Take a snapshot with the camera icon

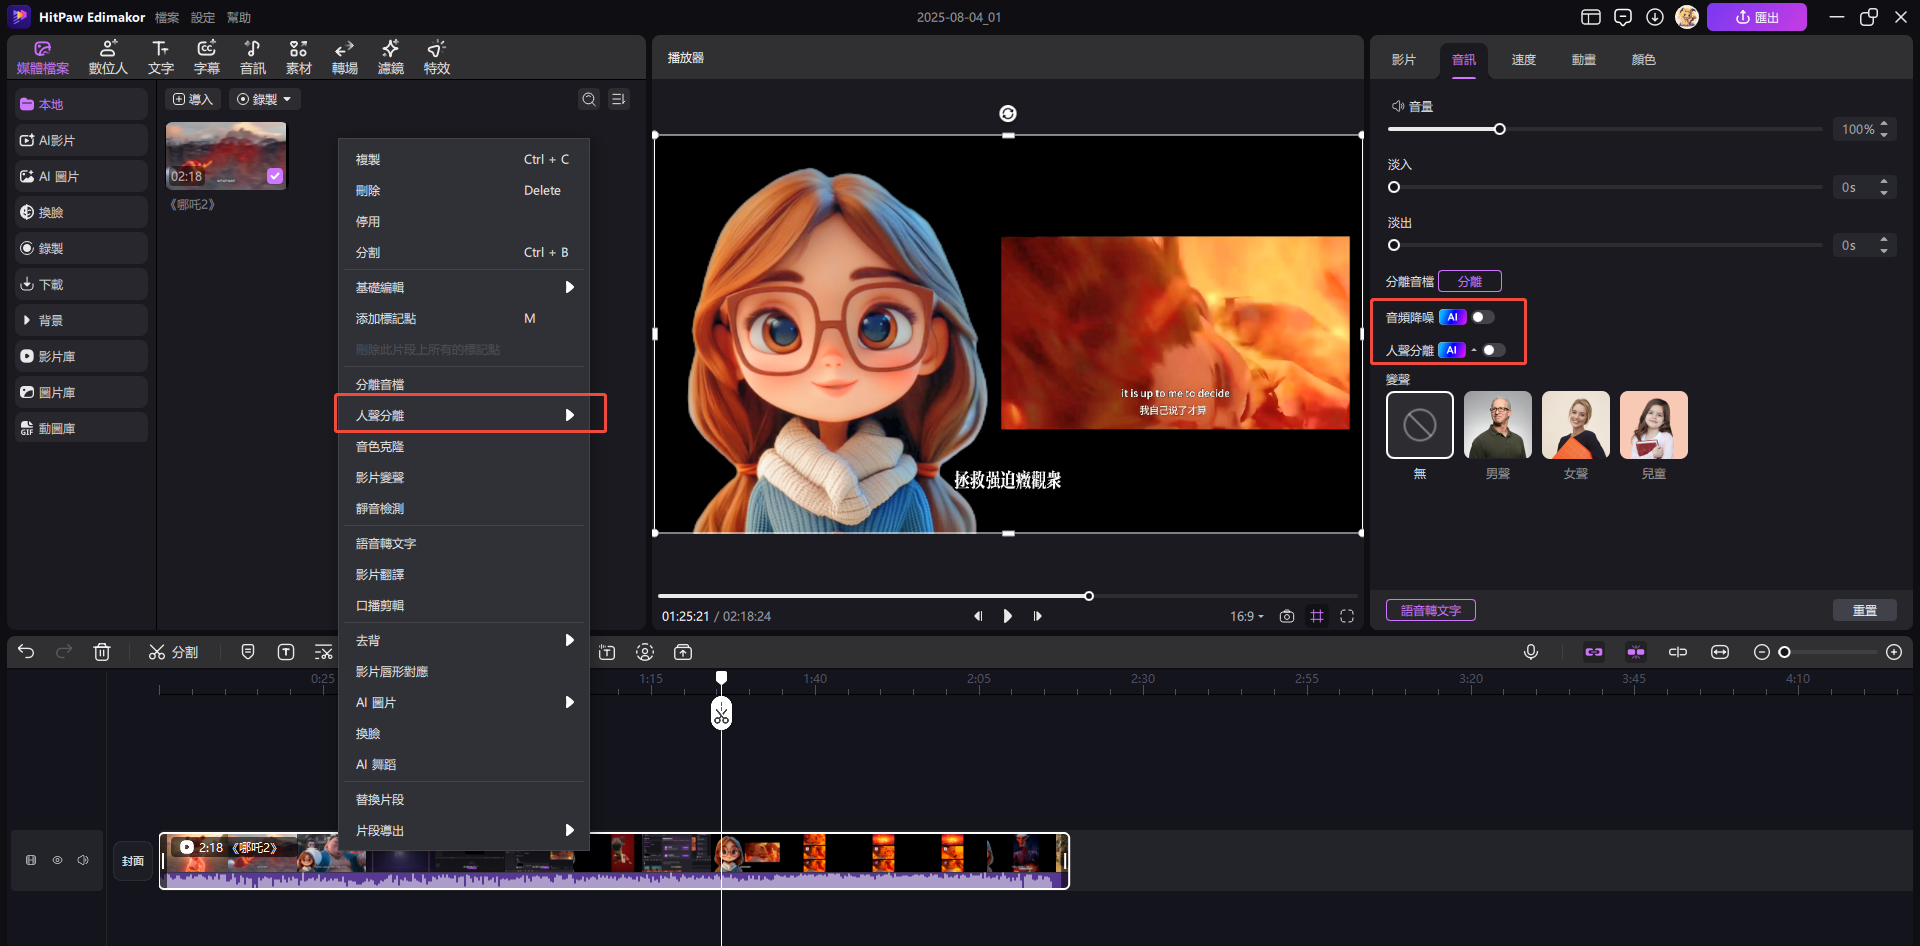[1287, 616]
